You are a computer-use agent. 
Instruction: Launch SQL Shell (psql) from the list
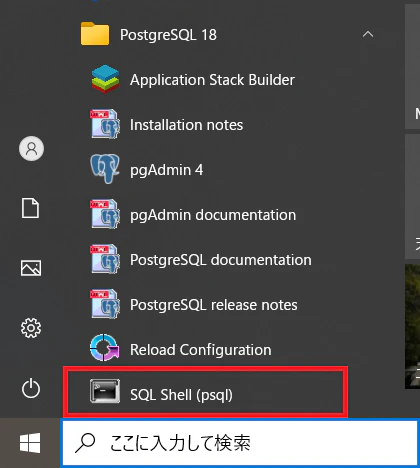(206, 391)
